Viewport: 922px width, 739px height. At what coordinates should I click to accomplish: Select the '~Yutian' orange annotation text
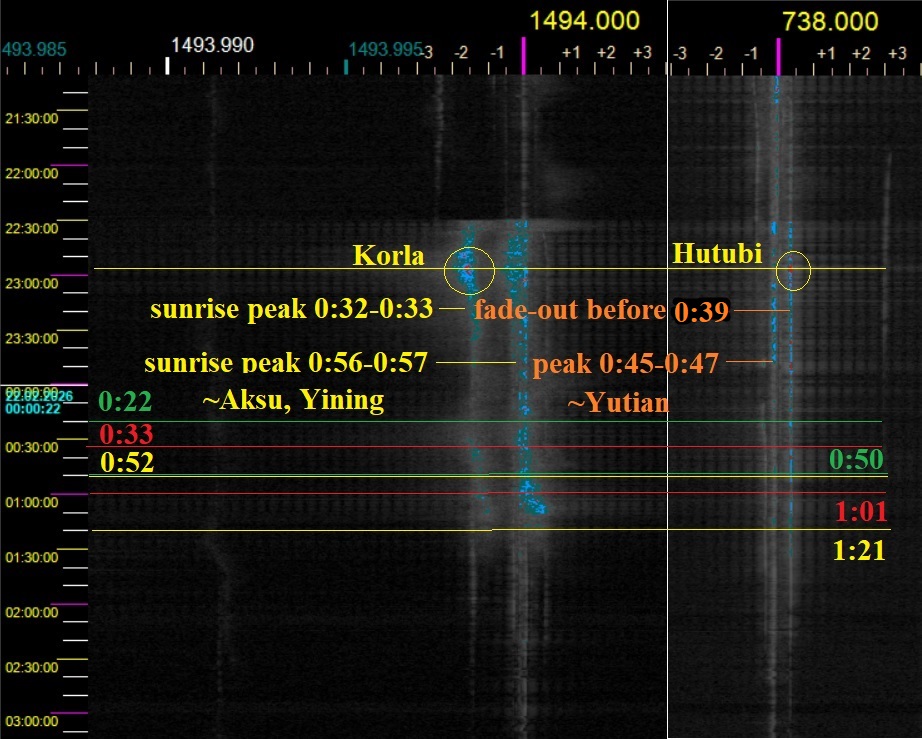(x=618, y=403)
